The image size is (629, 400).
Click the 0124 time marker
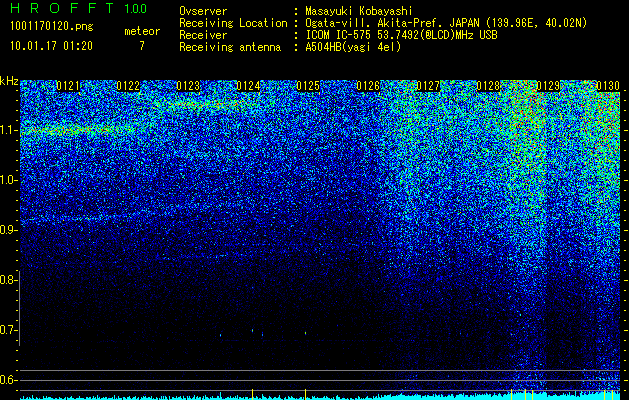248,86
